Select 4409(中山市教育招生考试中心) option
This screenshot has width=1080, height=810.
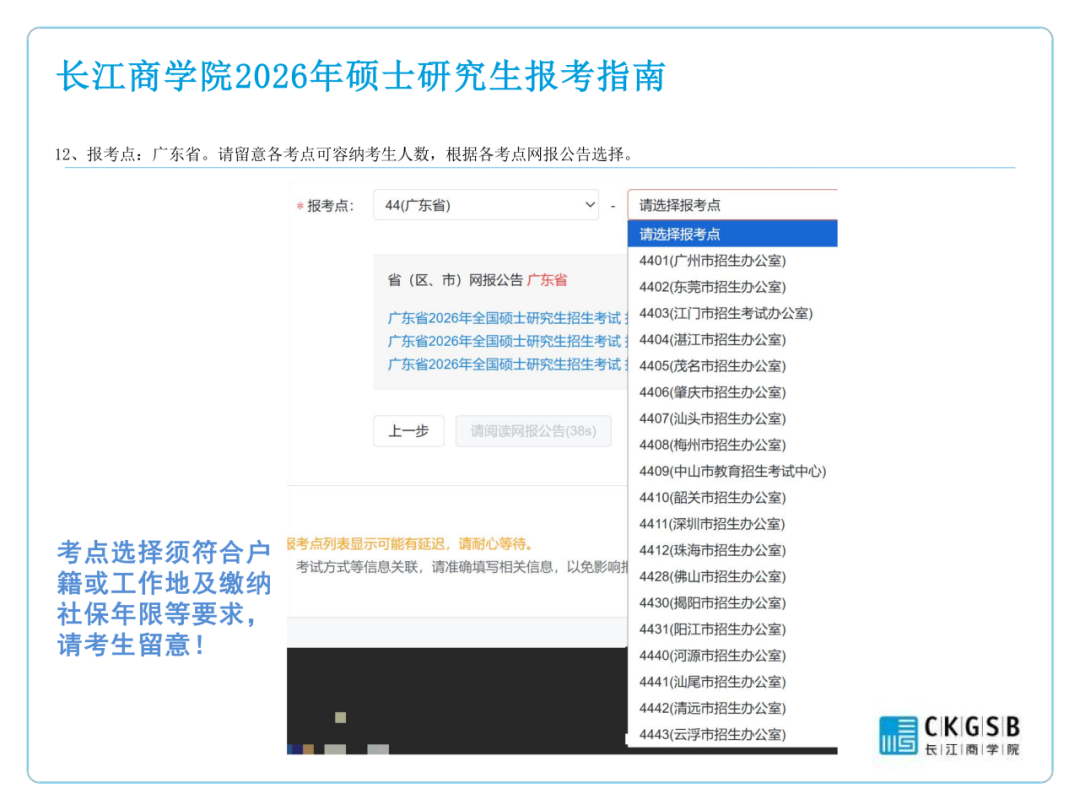pos(733,471)
